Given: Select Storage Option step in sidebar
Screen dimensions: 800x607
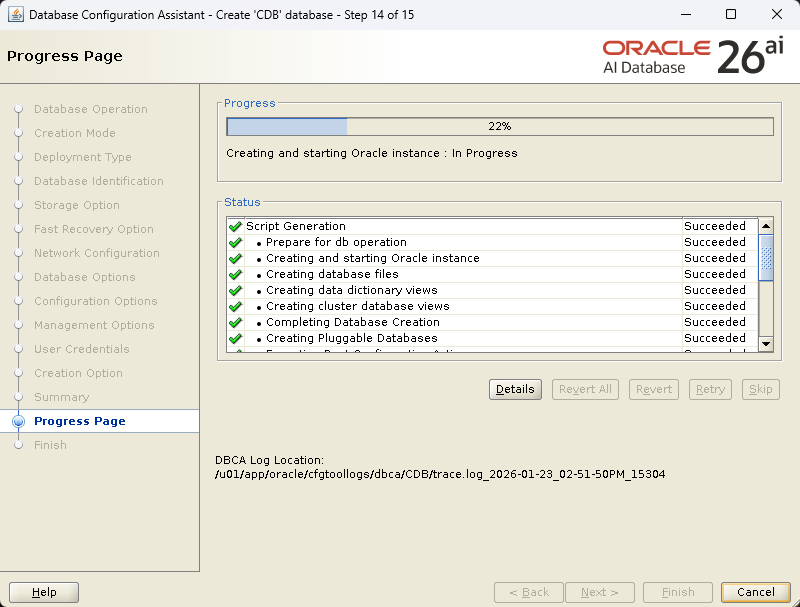Looking at the screenshot, I should (77, 205).
